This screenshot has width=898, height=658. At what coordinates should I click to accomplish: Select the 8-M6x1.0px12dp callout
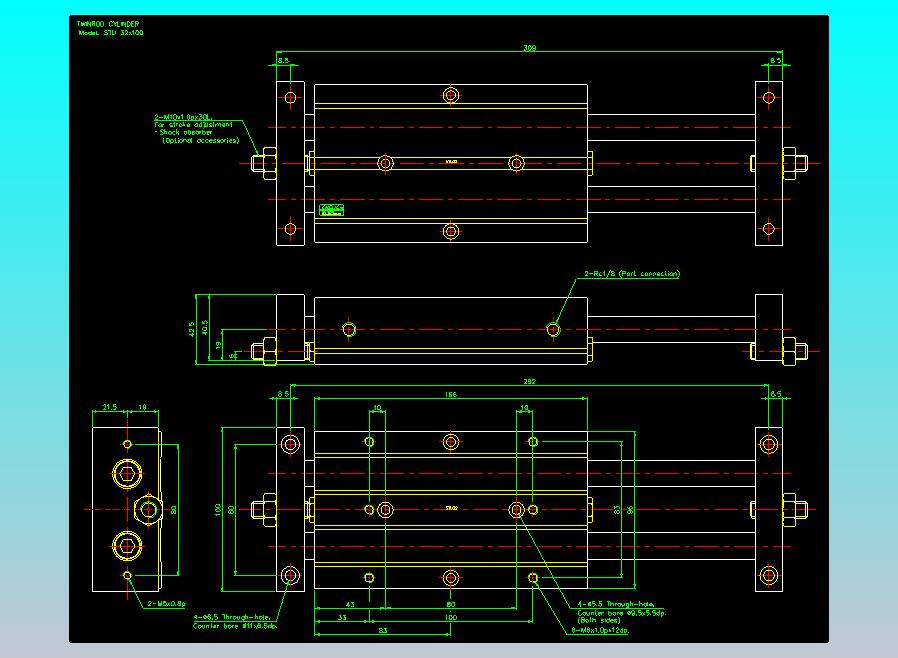pos(600,631)
